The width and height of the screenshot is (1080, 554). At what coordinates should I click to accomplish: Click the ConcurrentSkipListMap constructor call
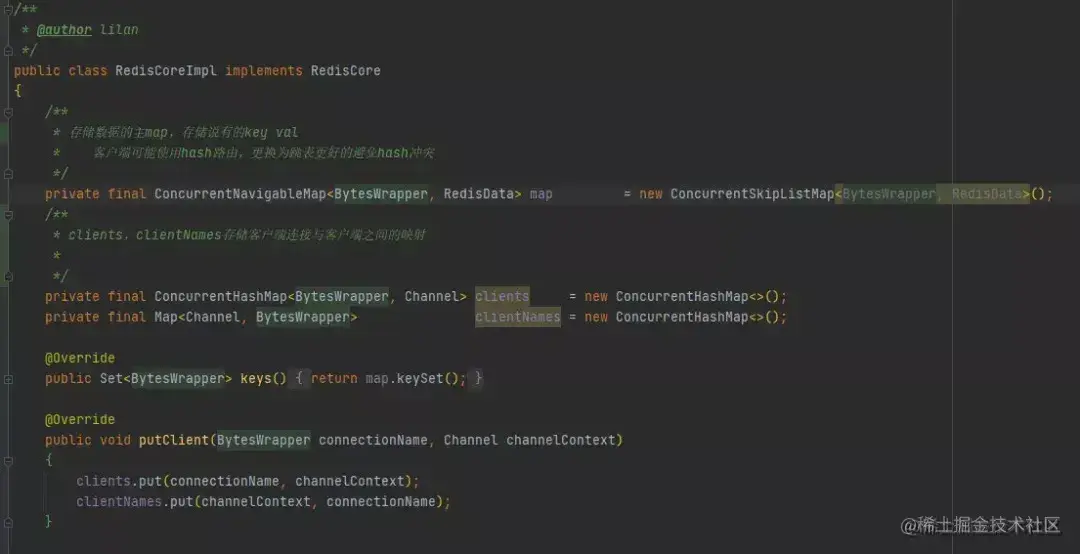[x=752, y=194]
